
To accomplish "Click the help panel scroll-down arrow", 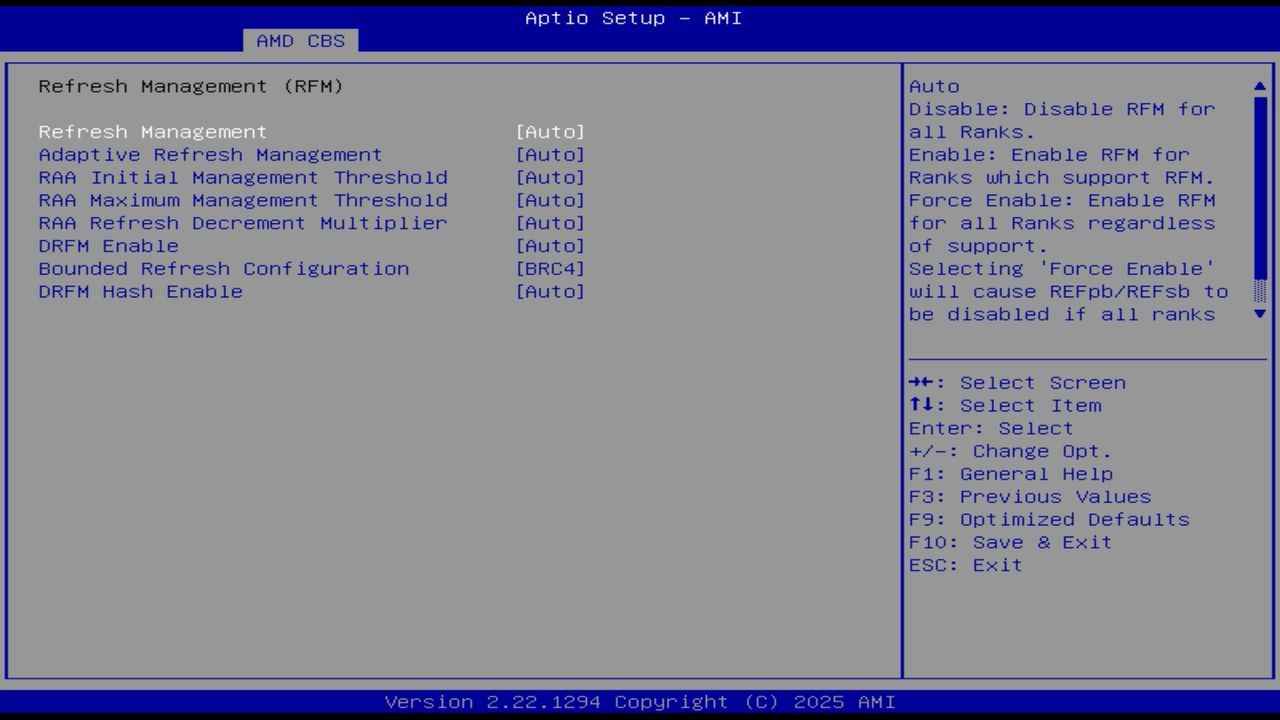I will point(1258,313).
